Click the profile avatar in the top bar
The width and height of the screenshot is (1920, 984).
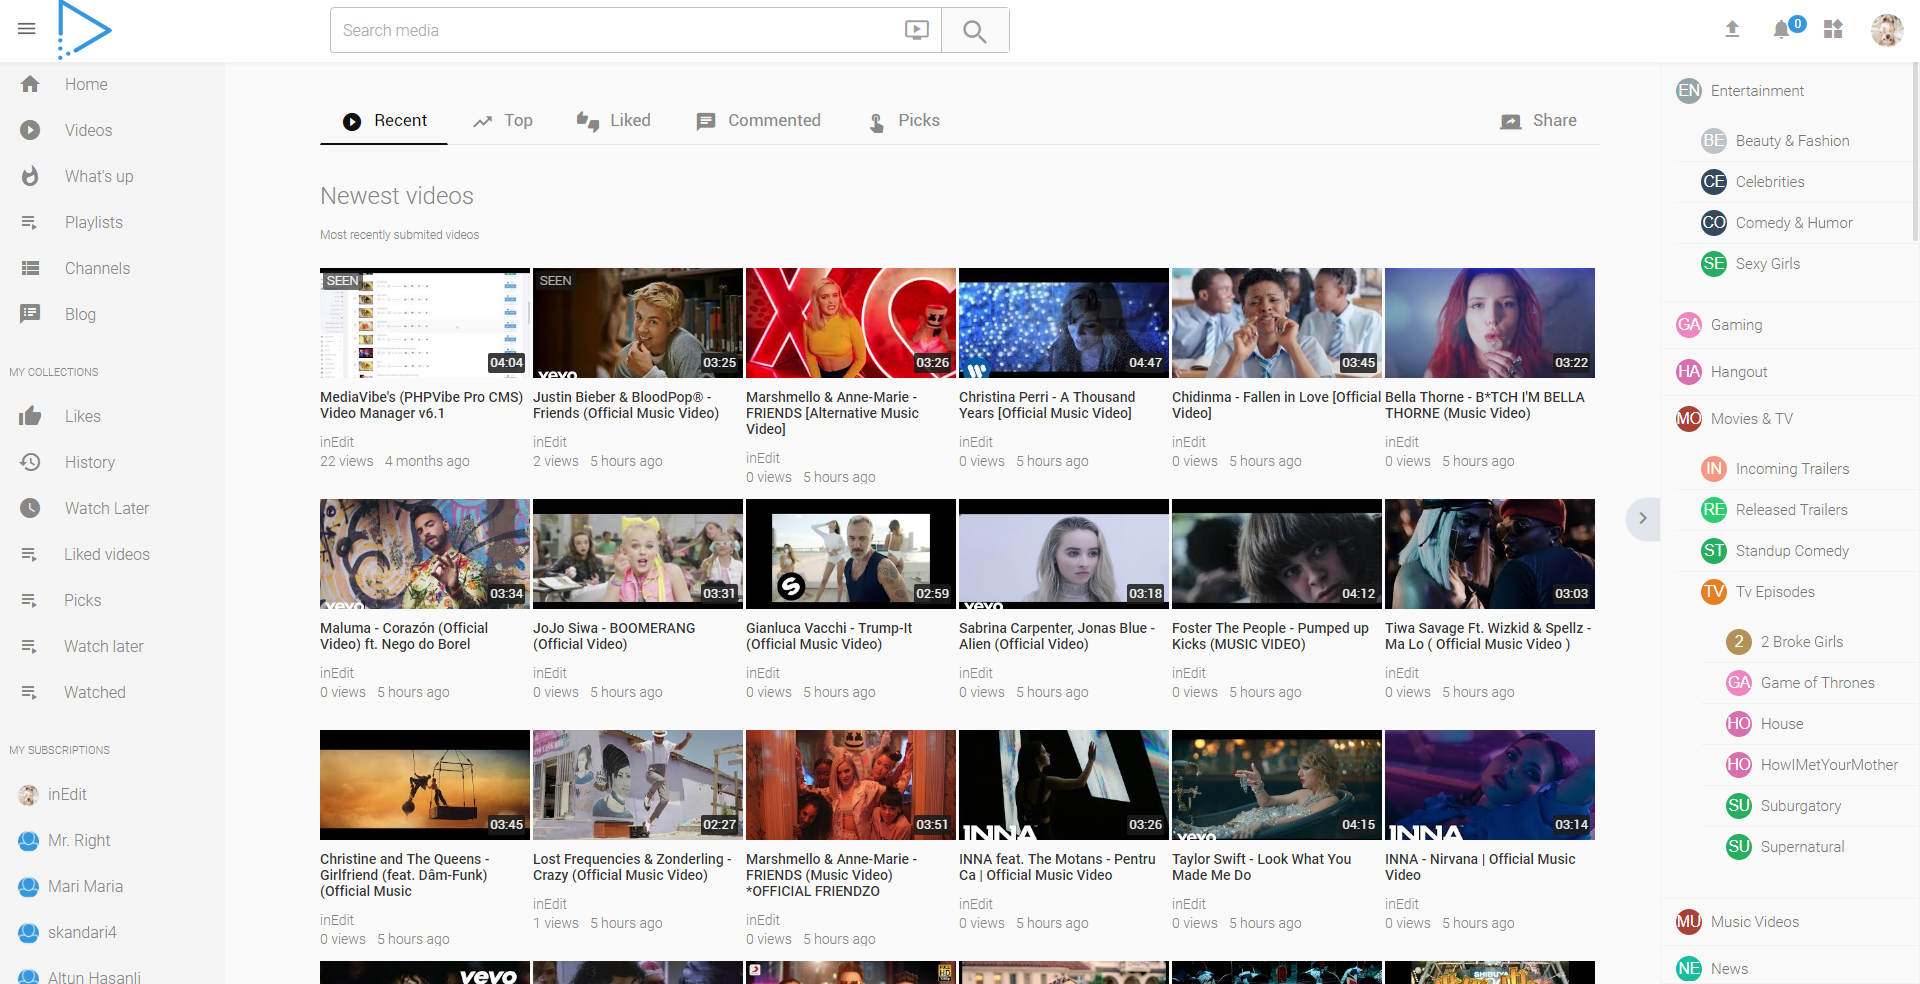[1888, 30]
